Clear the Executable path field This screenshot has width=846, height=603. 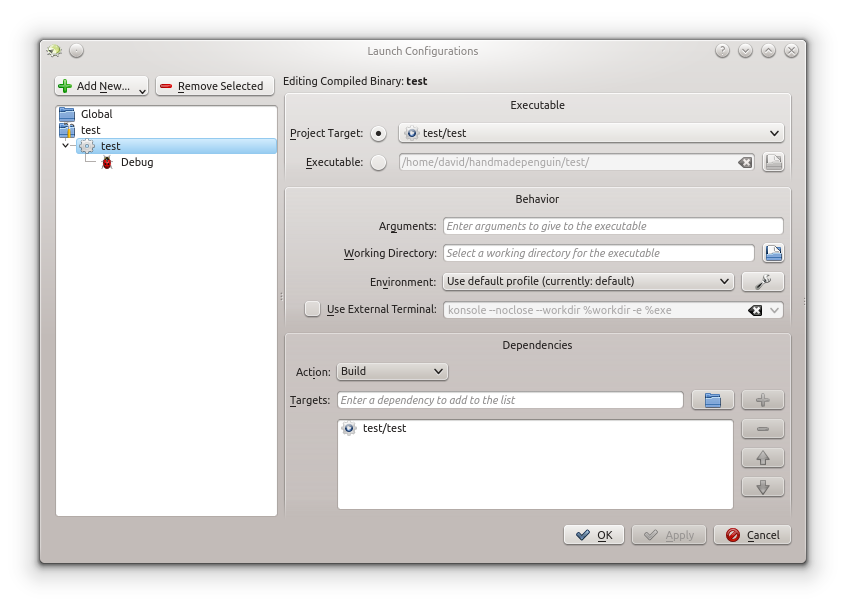coord(745,162)
